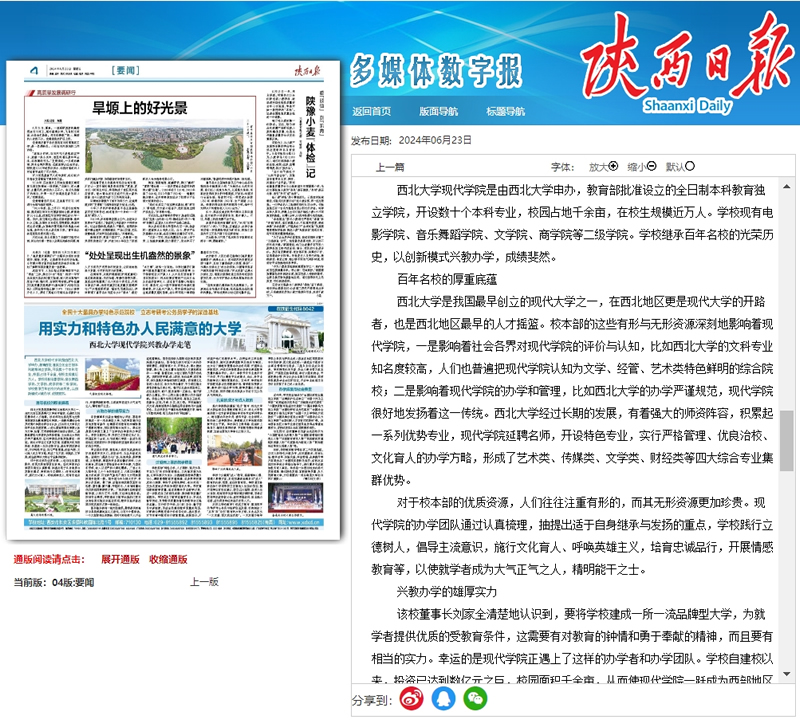The image size is (800, 720).
Task: Open 版面导航 page navigation
Action: click(438, 111)
